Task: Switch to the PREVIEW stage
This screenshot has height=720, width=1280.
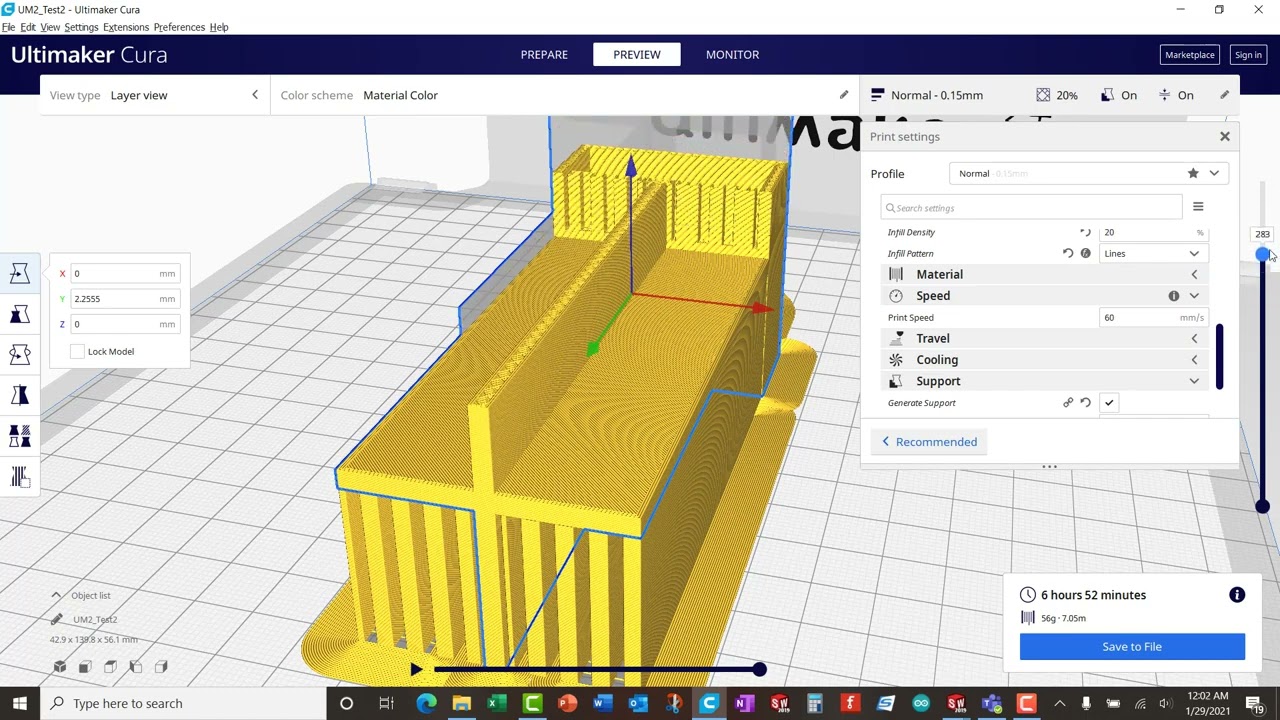Action: tap(637, 55)
